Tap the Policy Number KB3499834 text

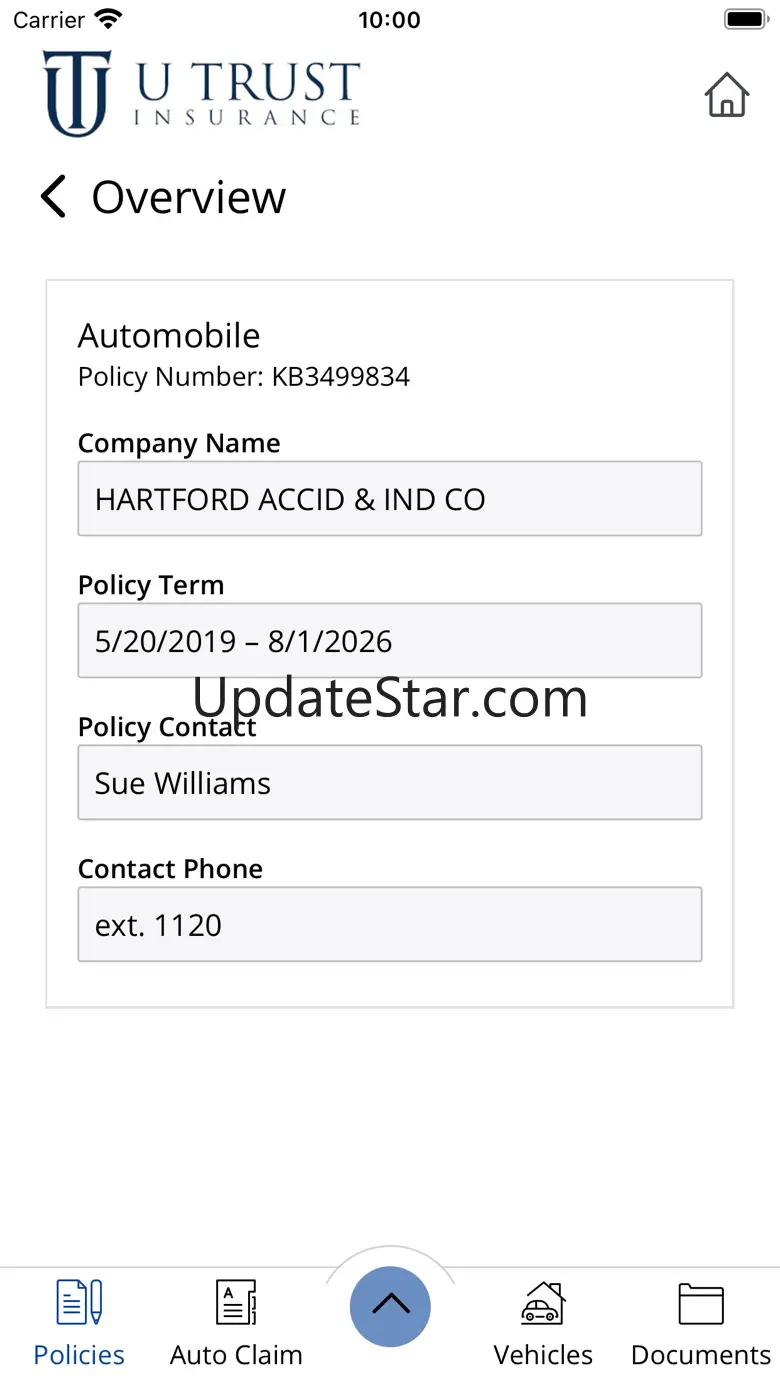click(244, 377)
